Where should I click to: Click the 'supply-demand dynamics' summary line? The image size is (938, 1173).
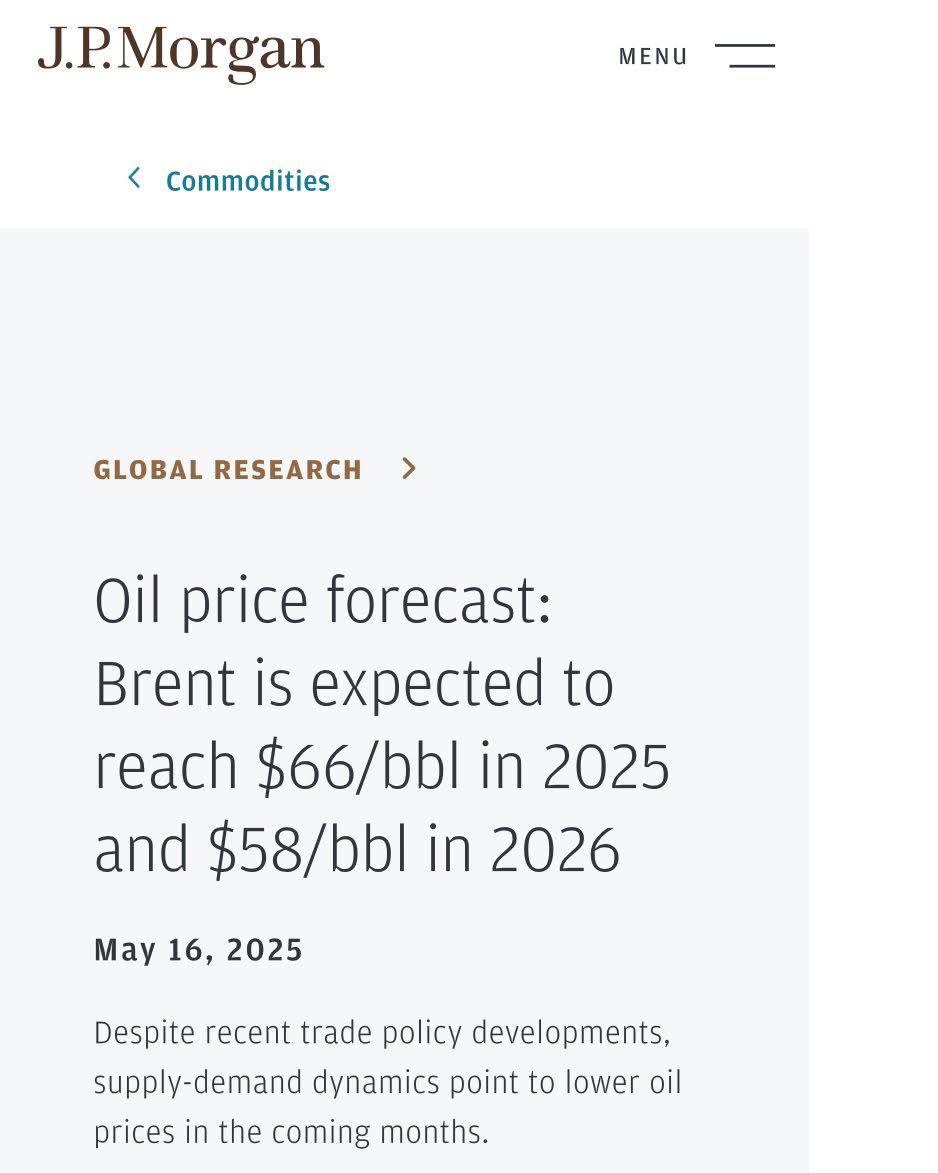point(387,1083)
